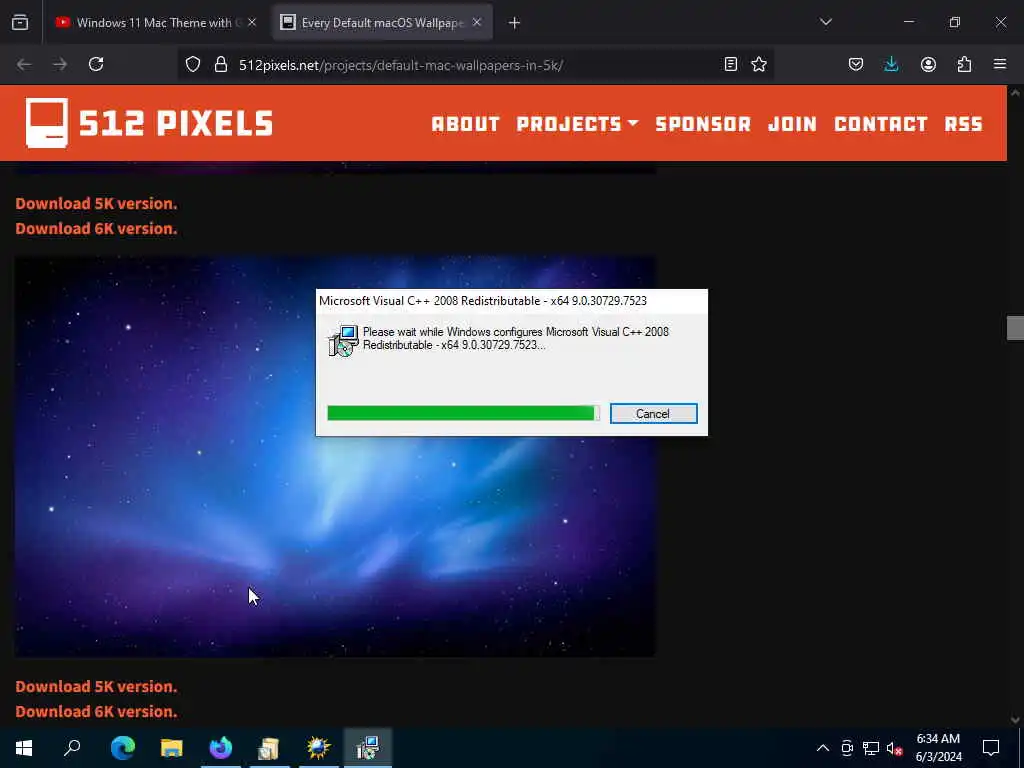Open the JOIN page link
Image resolution: width=1024 pixels, height=768 pixels.
coord(792,124)
